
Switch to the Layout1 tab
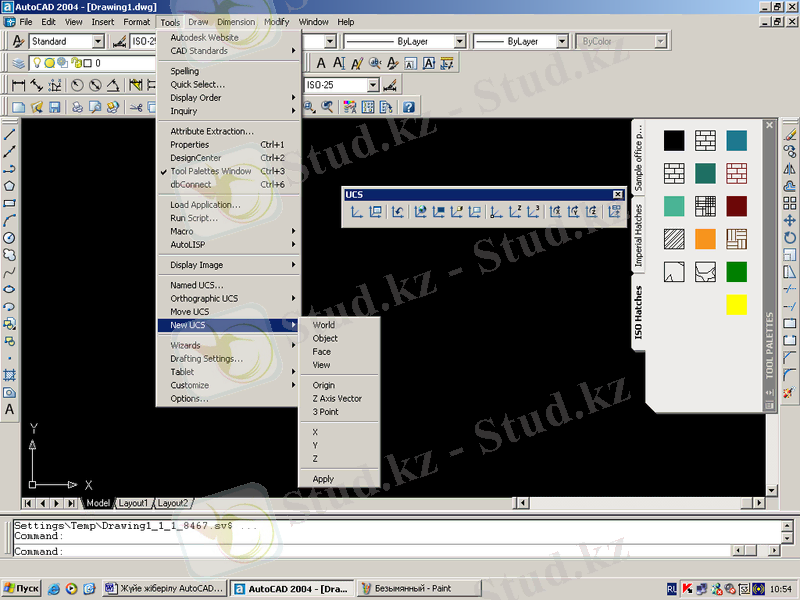[x=133, y=503]
